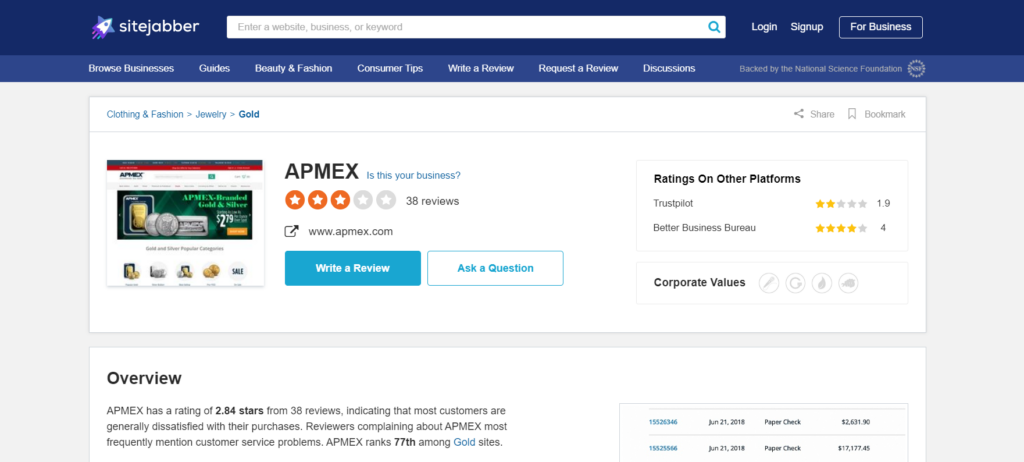Click the For Business button
Screen dimensions: 1024x462
tap(880, 27)
